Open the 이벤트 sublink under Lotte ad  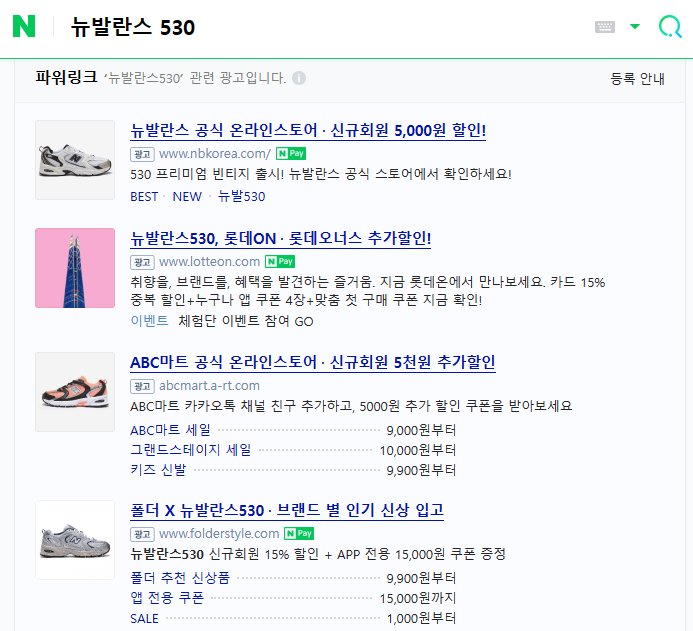(149, 321)
